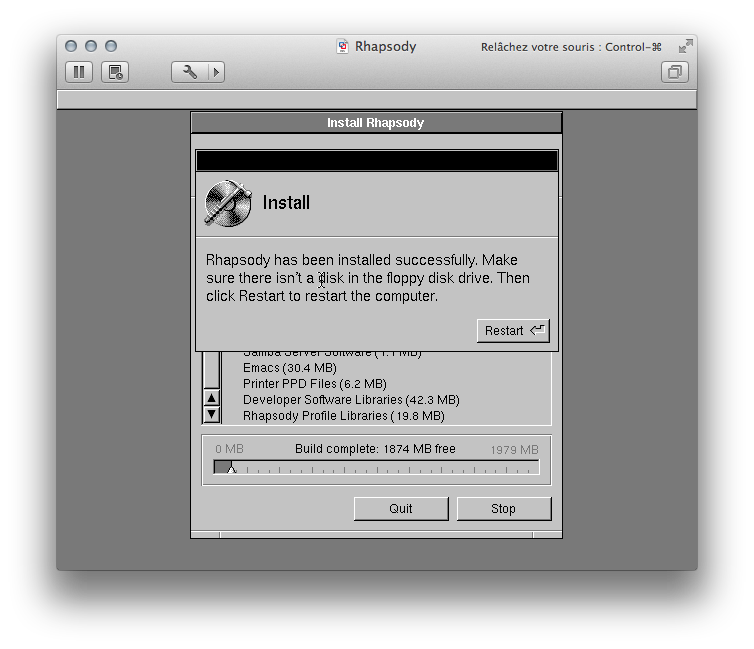Click the 0 MB label

click(x=229, y=449)
